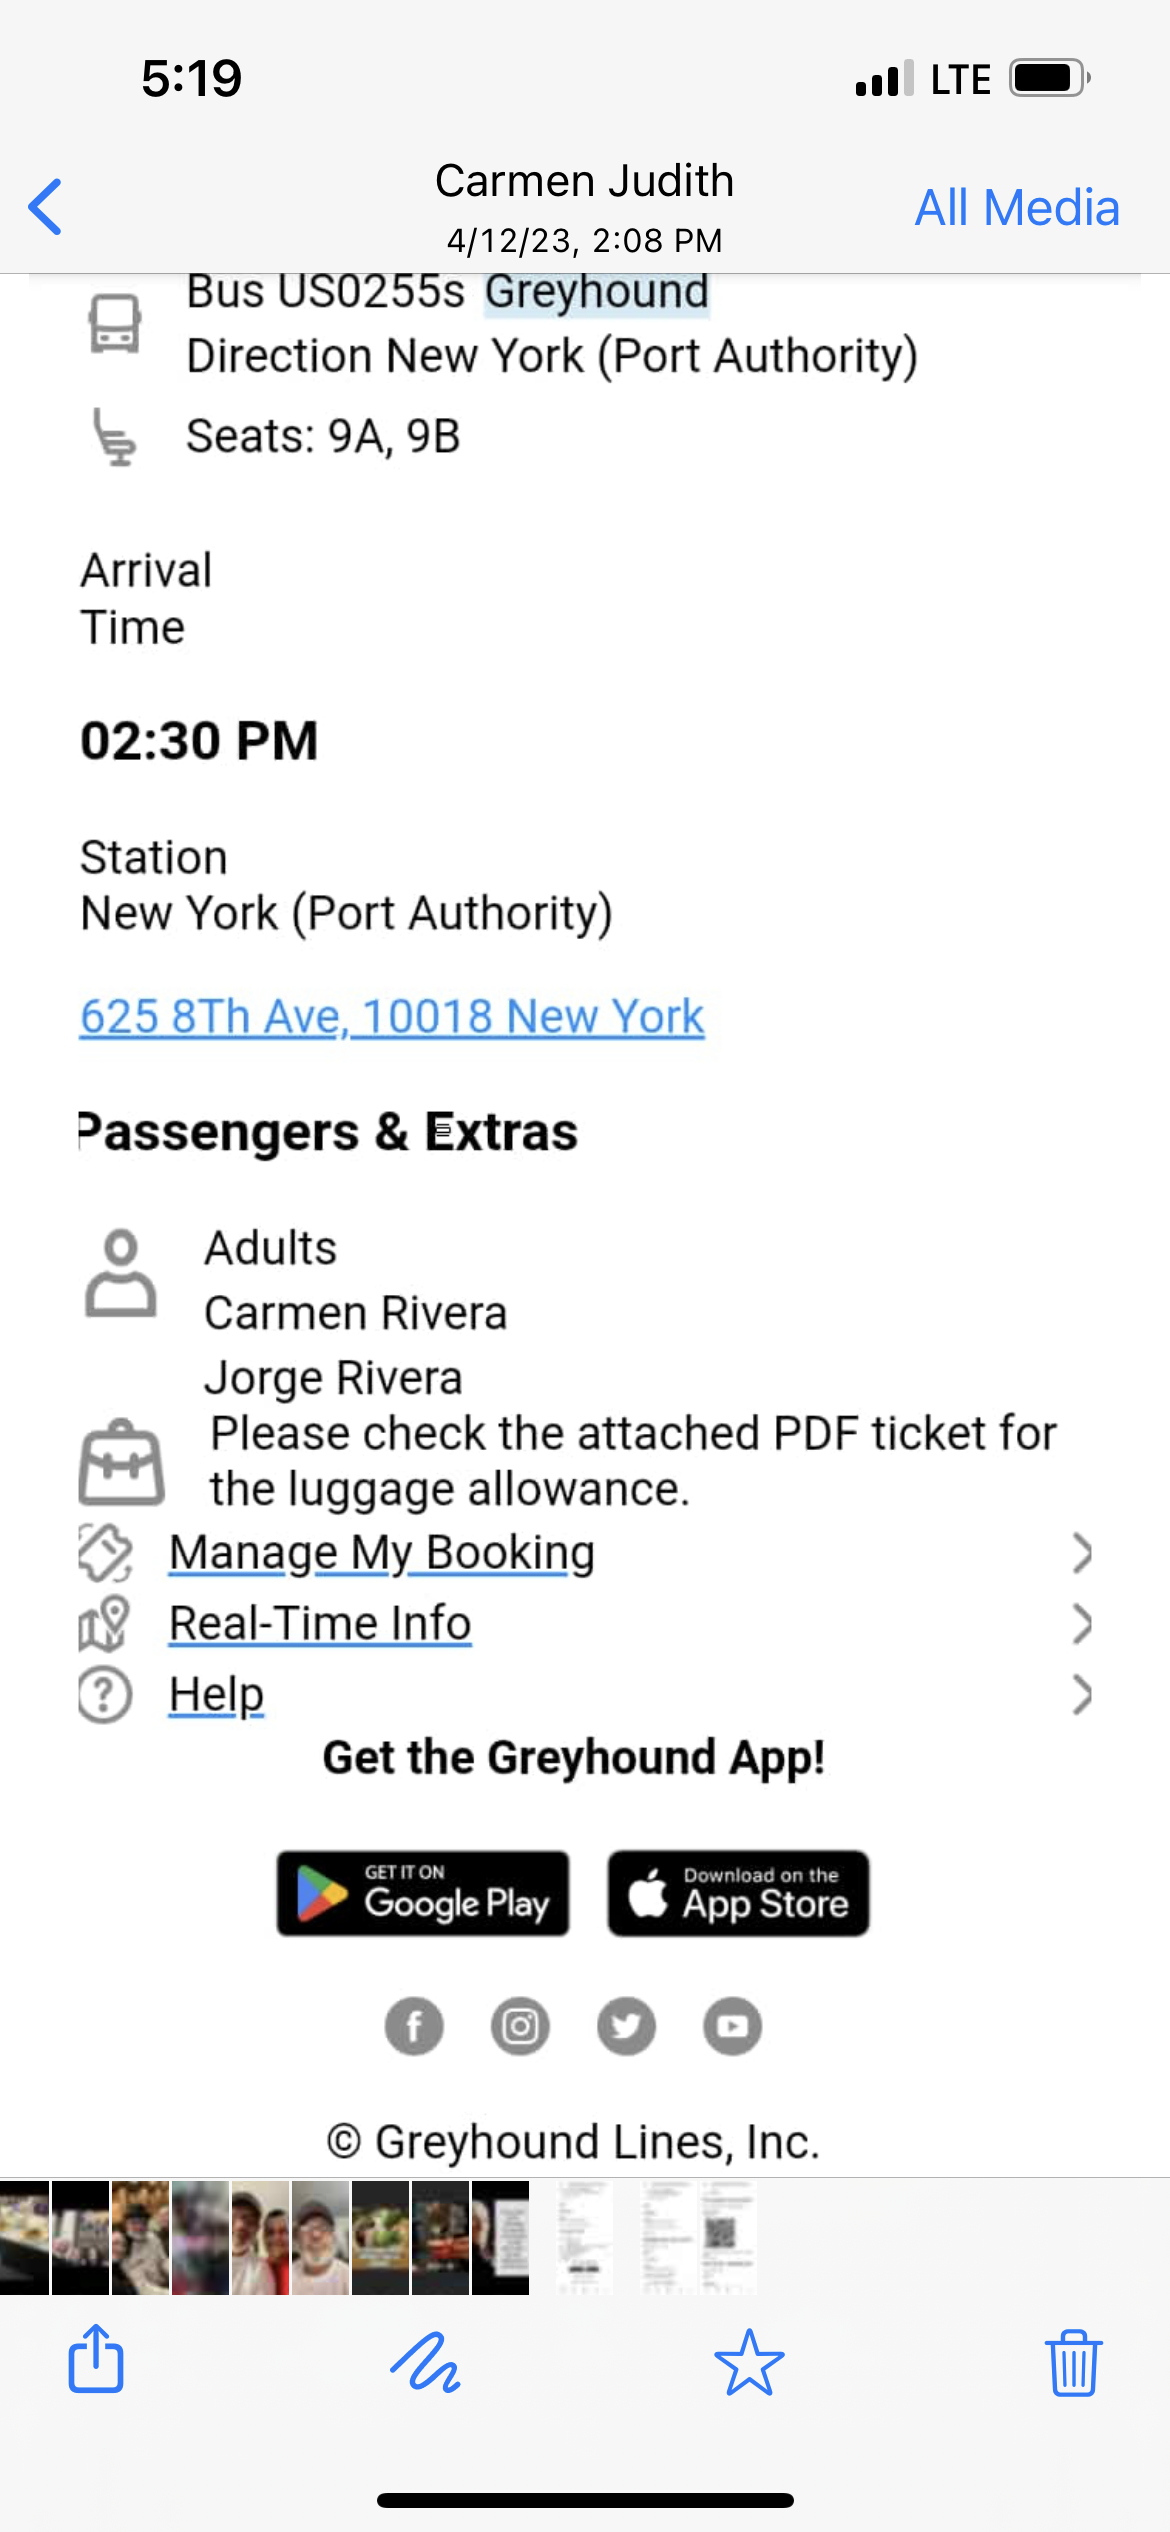Expand Real-Time Info chevron
The width and height of the screenshot is (1170, 2532).
tap(1081, 1624)
